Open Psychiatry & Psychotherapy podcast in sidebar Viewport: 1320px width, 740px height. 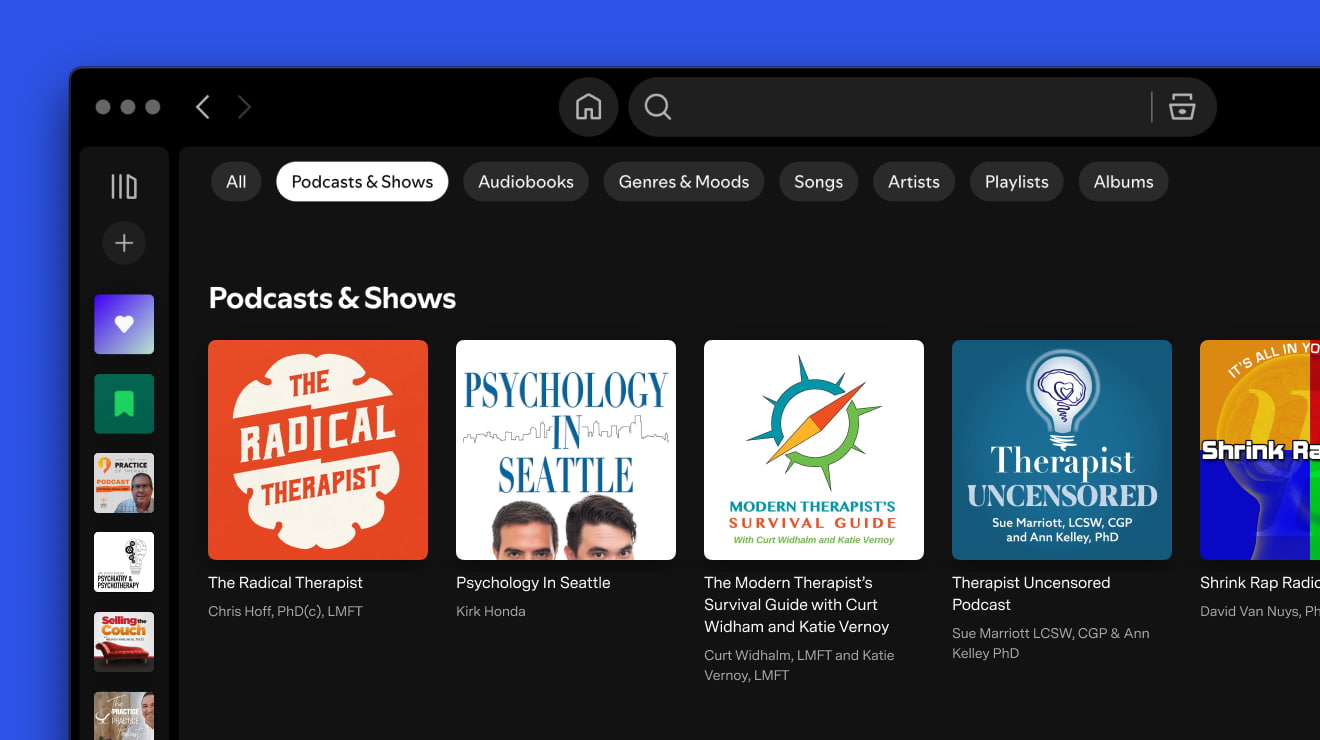(124, 562)
